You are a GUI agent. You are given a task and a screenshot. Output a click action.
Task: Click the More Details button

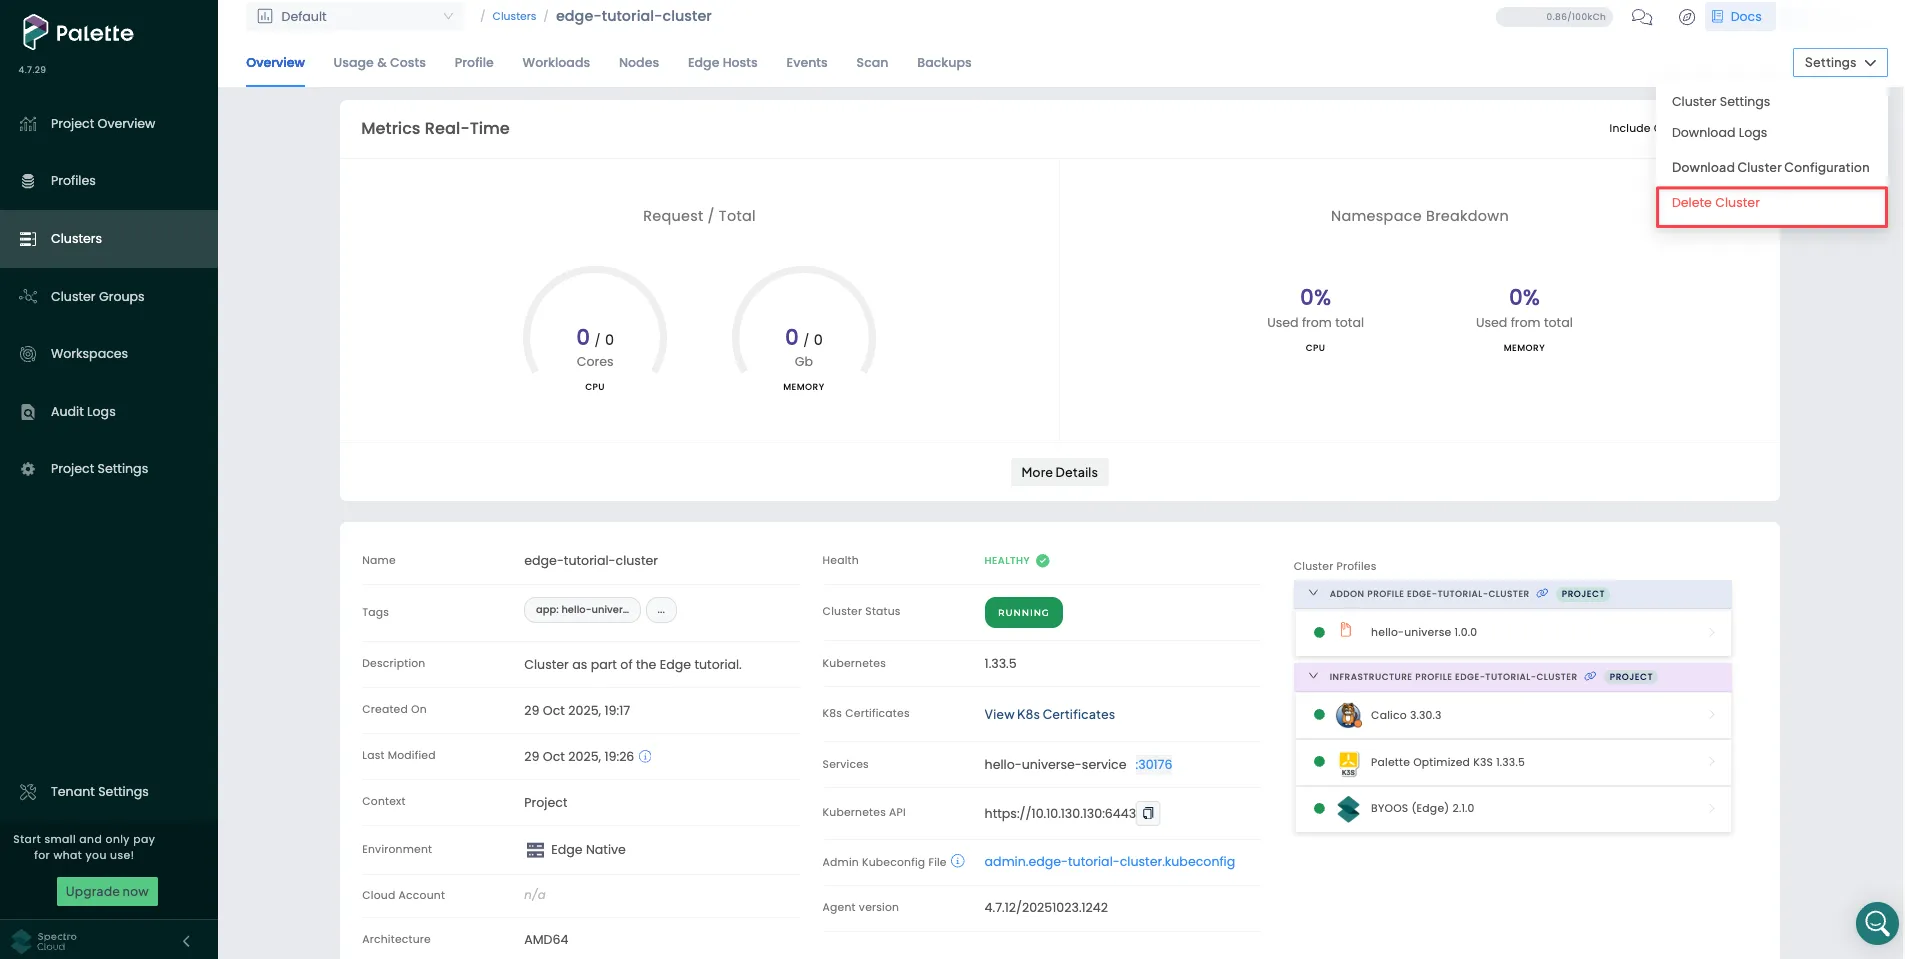pos(1058,471)
